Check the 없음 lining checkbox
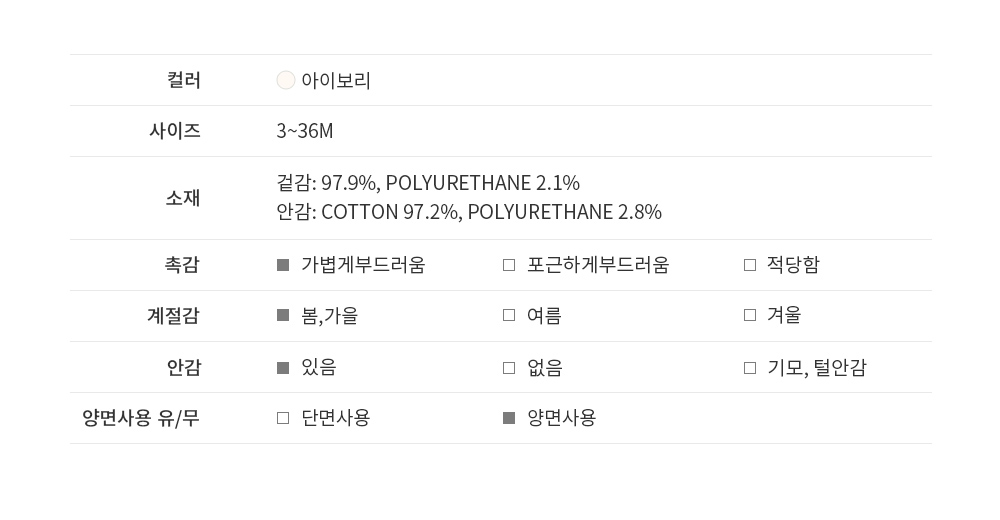Viewport: 1000px width, 520px height. coord(509,368)
